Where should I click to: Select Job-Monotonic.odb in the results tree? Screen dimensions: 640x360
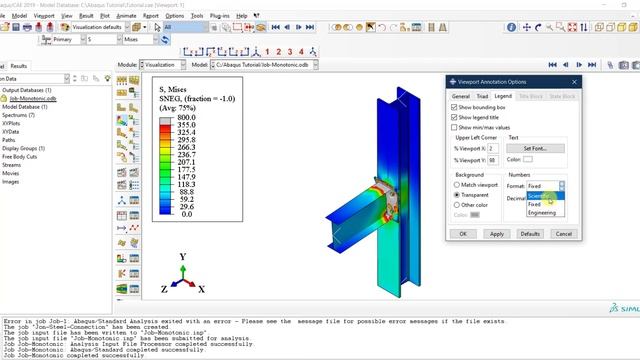tap(33, 98)
